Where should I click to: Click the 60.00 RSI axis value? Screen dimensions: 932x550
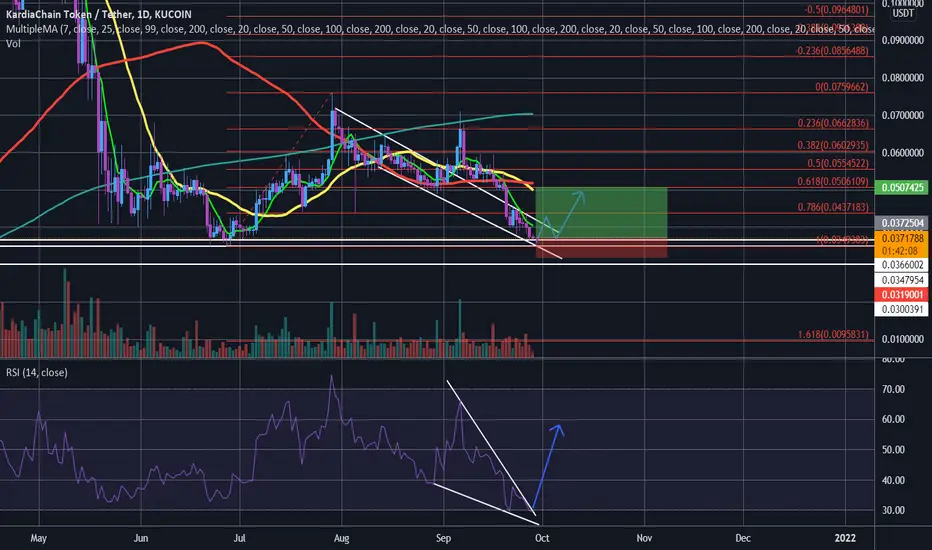click(x=893, y=419)
